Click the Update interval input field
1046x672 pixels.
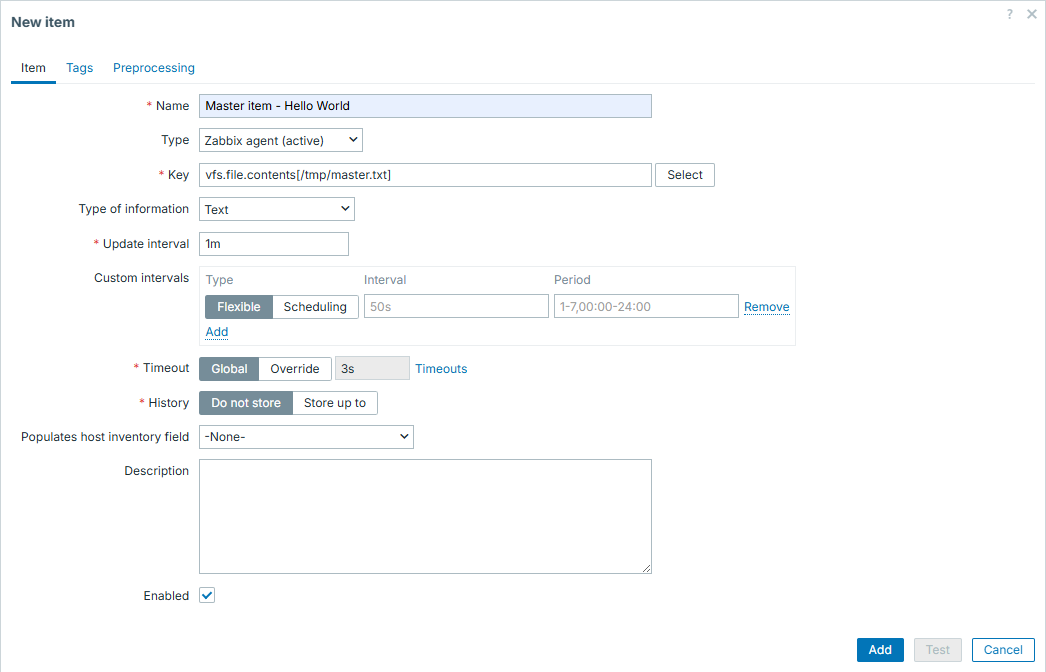click(x=274, y=244)
